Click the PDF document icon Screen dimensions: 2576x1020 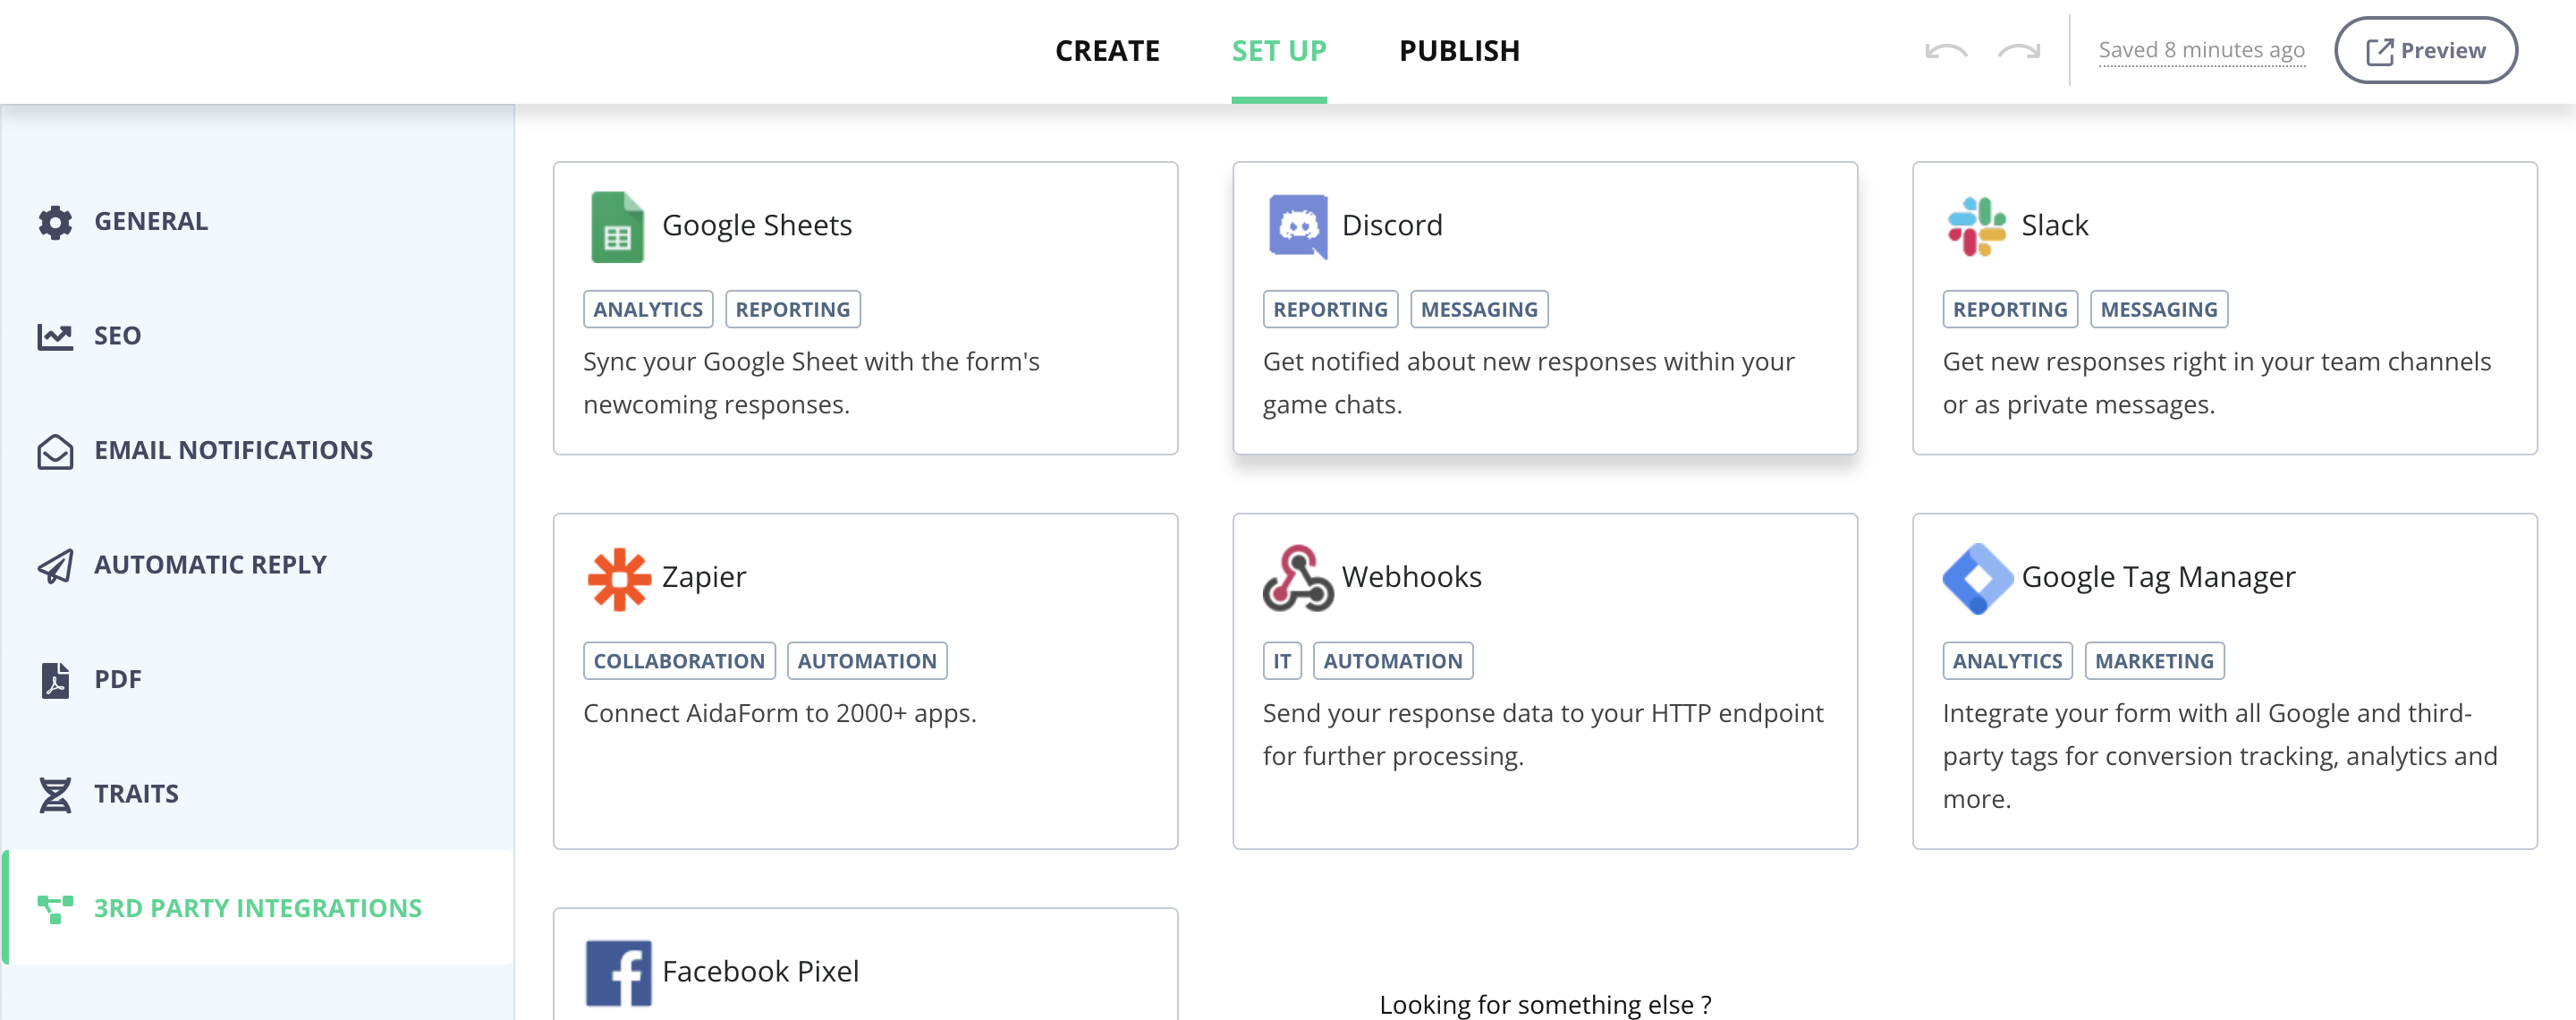click(55, 680)
